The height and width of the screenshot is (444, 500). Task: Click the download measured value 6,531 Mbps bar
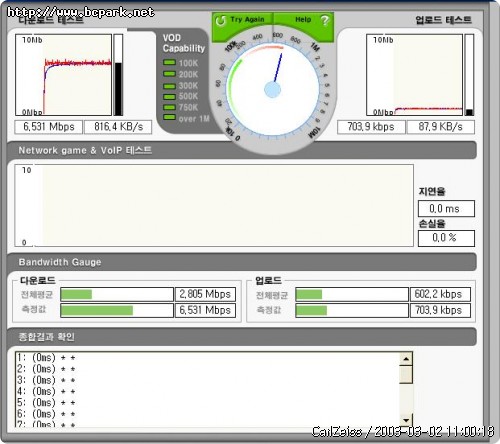(117, 310)
